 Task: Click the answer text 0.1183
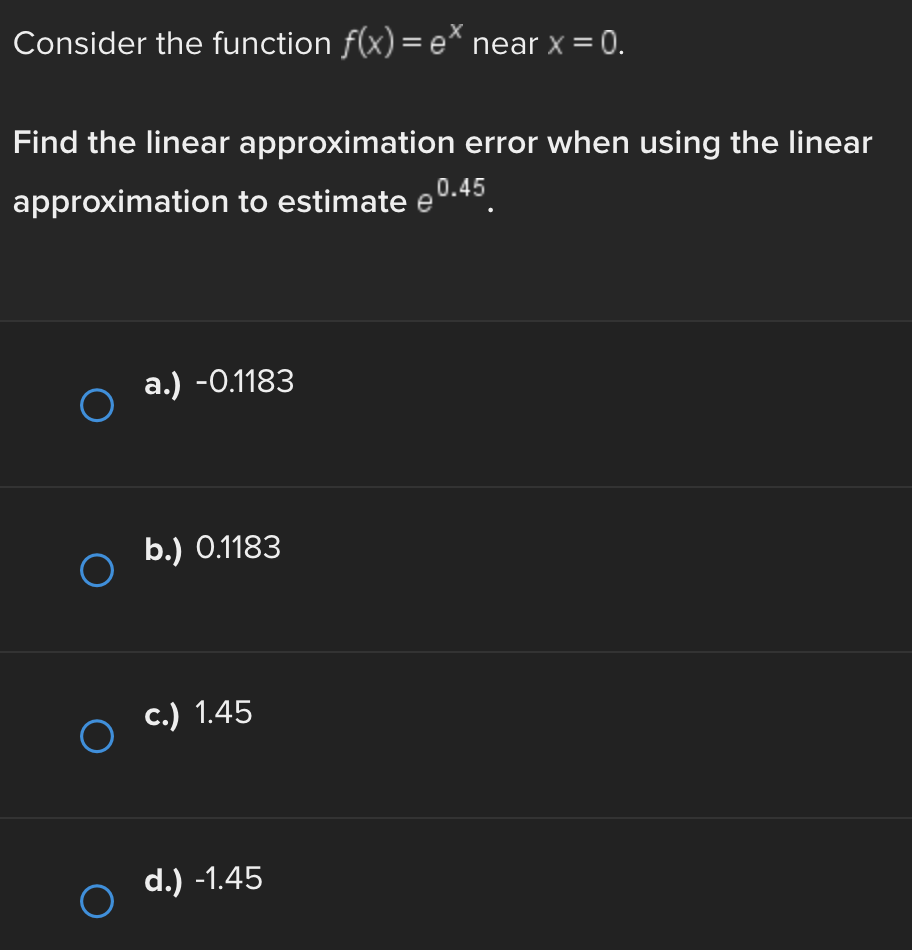tap(240, 548)
